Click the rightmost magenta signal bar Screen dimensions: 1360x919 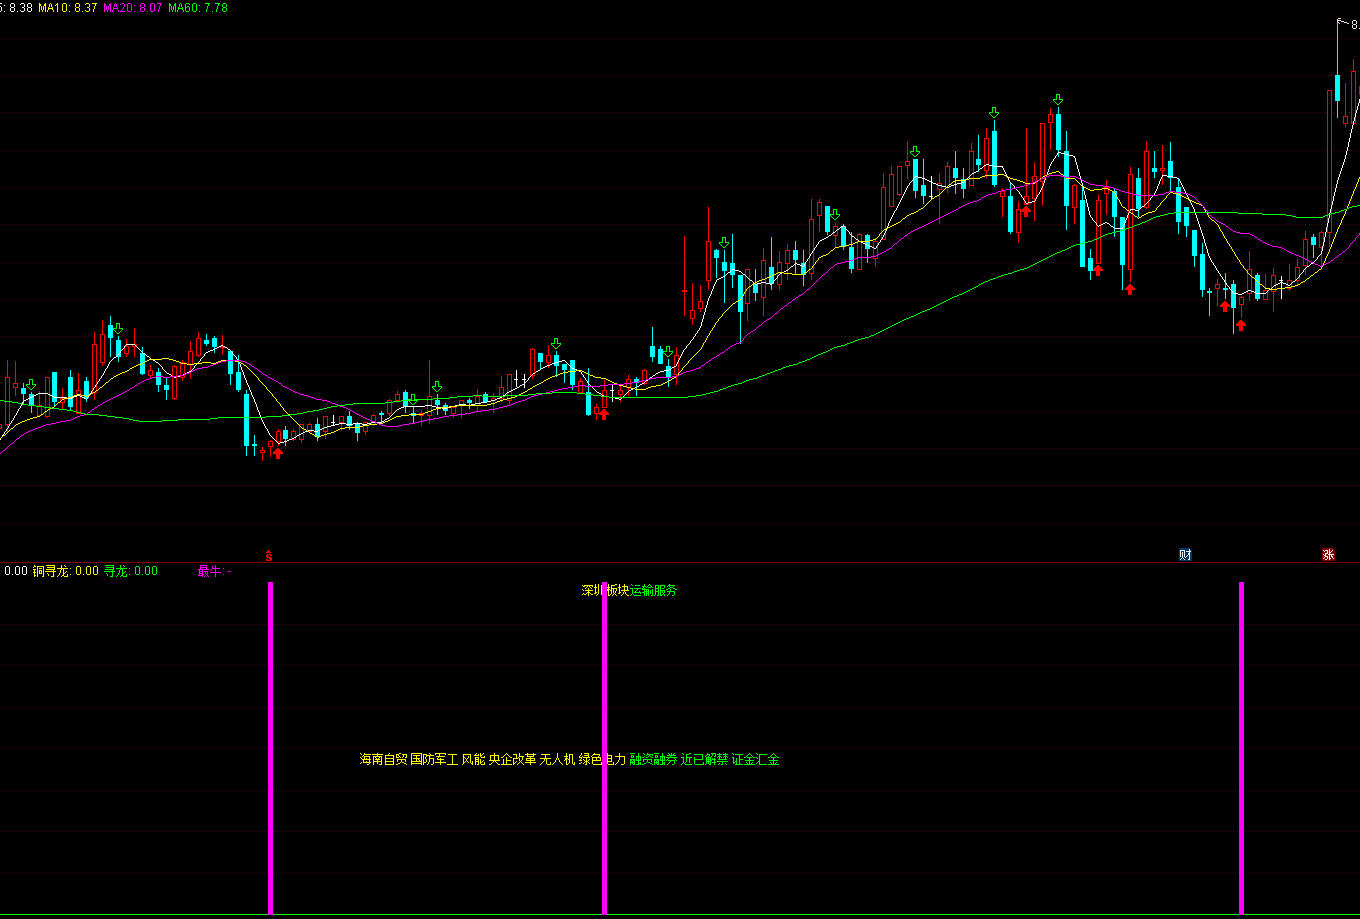point(1241,748)
